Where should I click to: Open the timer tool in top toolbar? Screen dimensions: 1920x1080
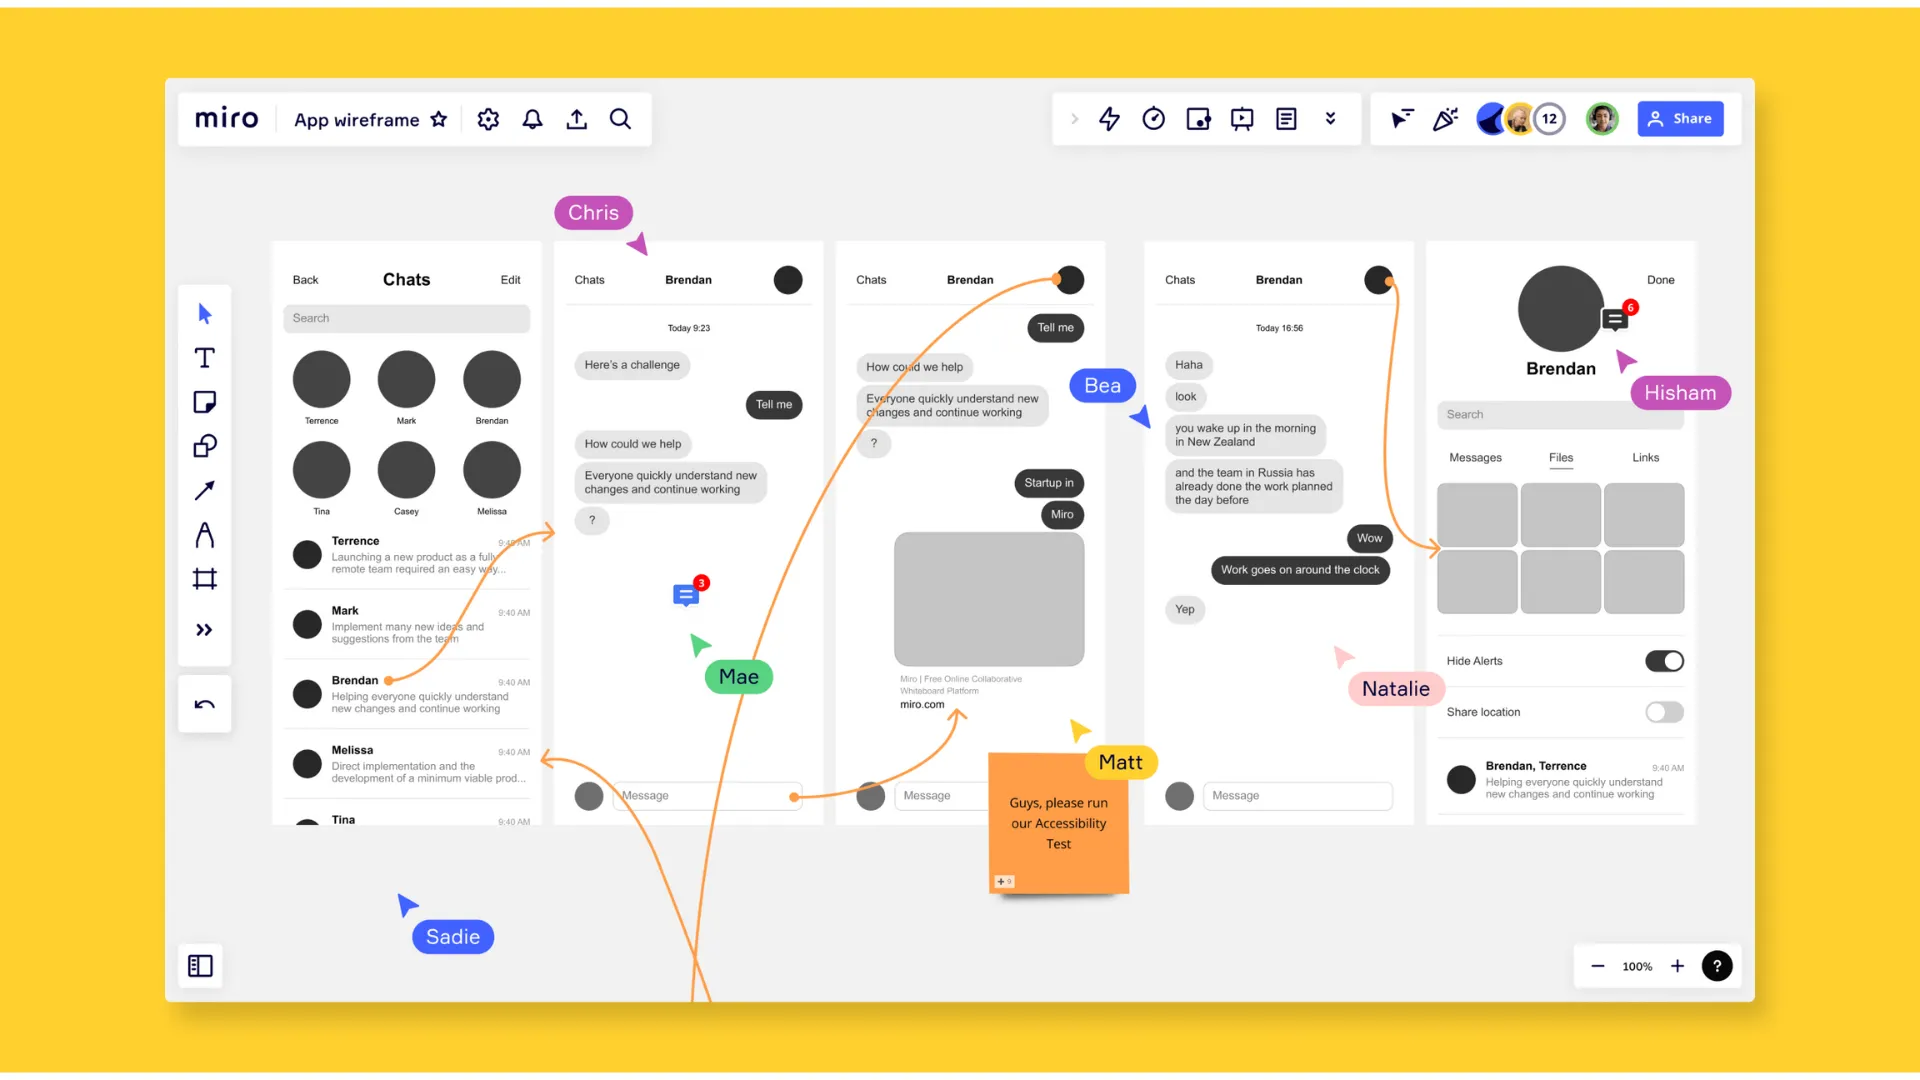point(1153,119)
